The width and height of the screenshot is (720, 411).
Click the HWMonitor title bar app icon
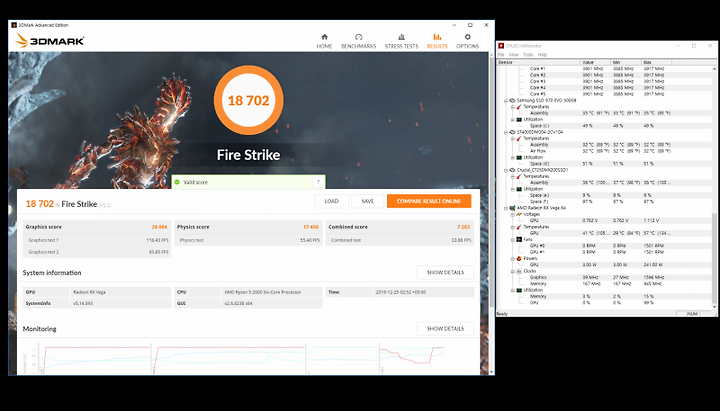point(501,46)
